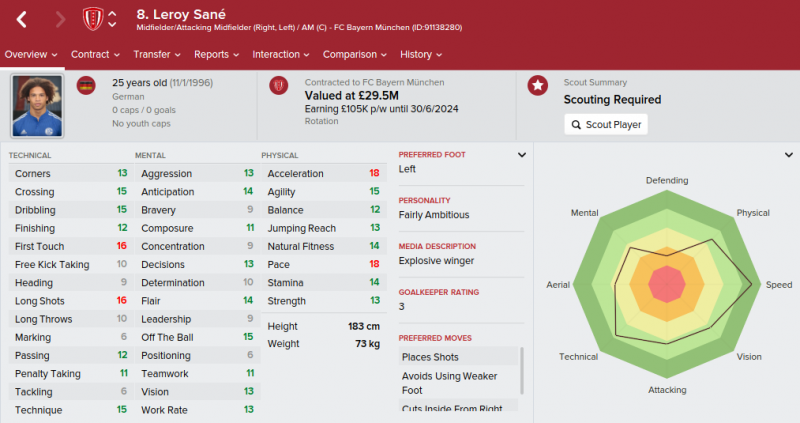Open the History menu
800x423 pixels.
[x=421, y=55]
